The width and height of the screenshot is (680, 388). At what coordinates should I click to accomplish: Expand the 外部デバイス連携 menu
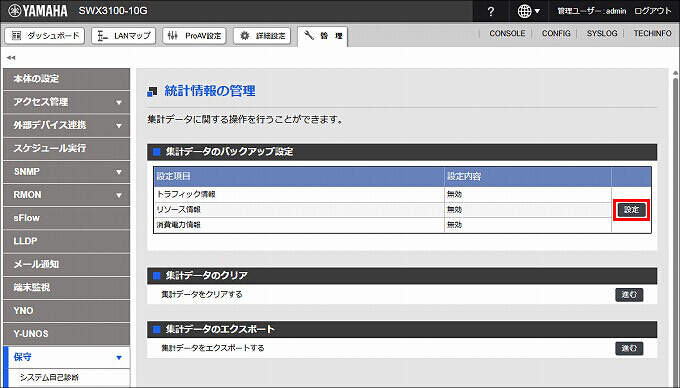pos(66,125)
